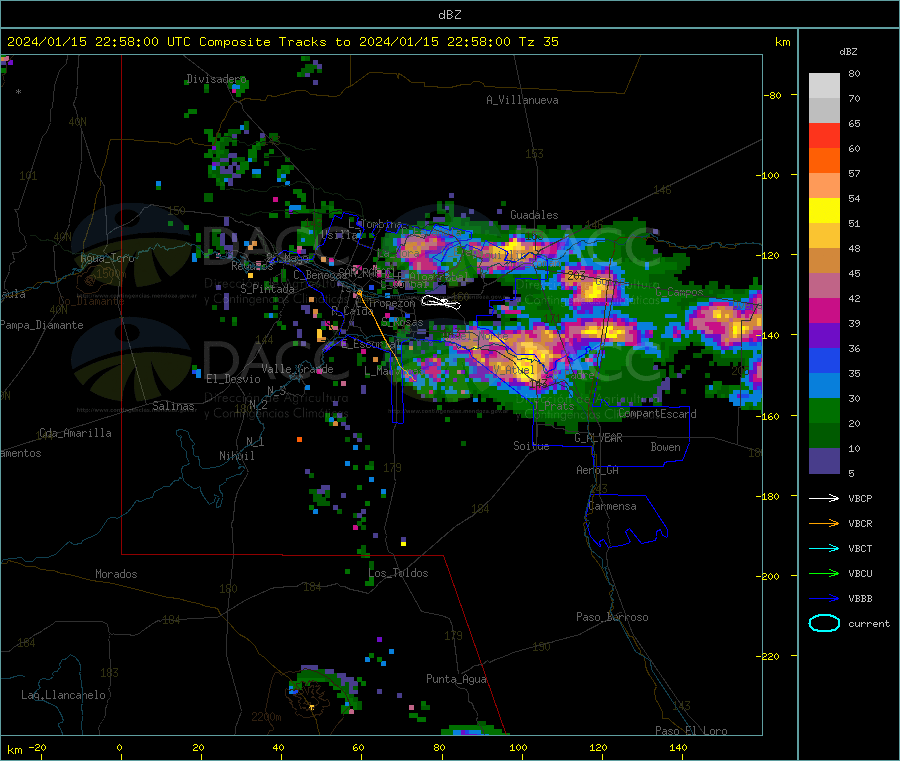This screenshot has height=761, width=900.
Task: Click the 100 km horizontal axis label
Action: point(518,747)
